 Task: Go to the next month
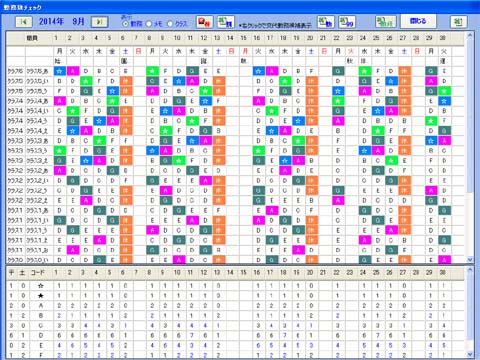coord(99,22)
